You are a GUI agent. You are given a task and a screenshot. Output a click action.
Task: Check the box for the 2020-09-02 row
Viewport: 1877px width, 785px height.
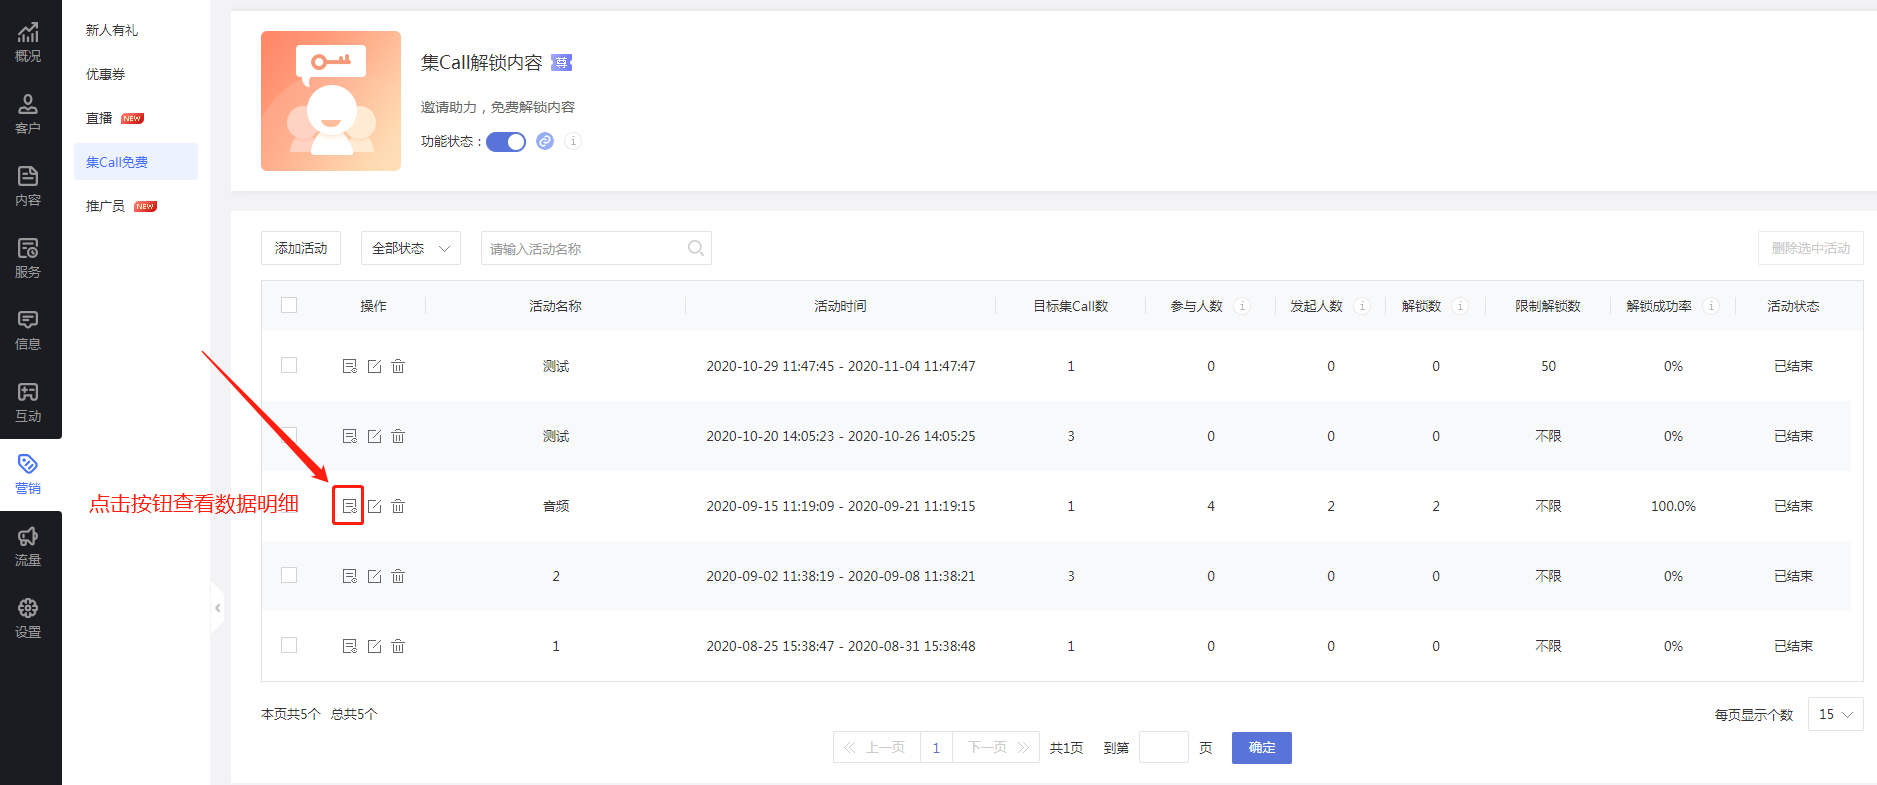click(289, 575)
